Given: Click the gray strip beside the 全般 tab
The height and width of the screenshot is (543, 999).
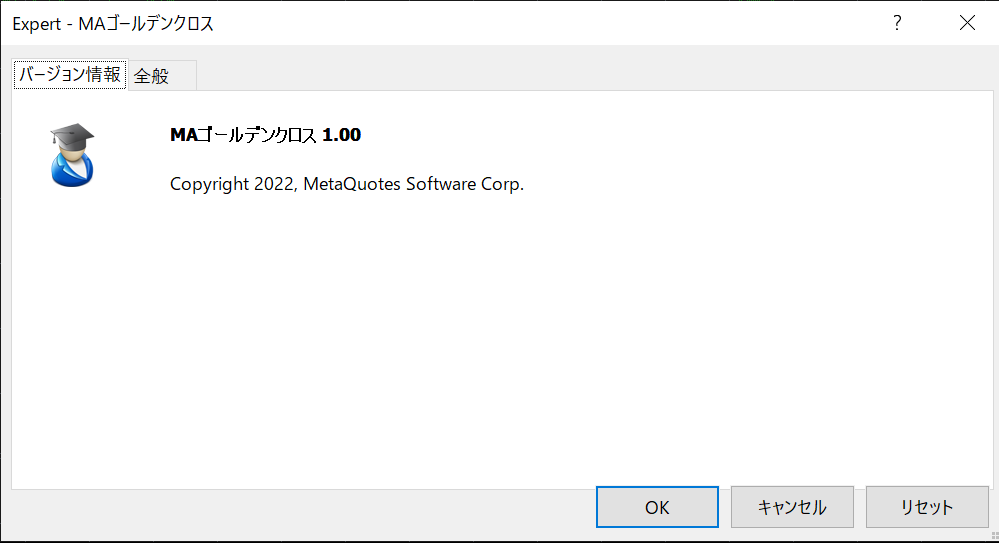Looking at the screenshot, I should tap(593, 75).
